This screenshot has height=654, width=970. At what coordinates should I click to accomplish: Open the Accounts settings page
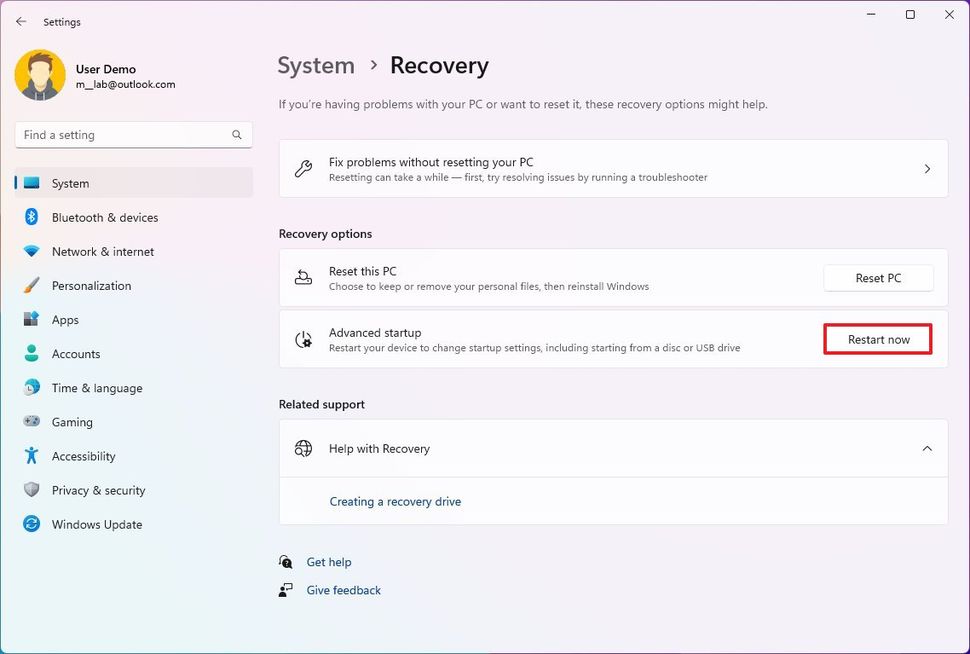[x=76, y=354]
